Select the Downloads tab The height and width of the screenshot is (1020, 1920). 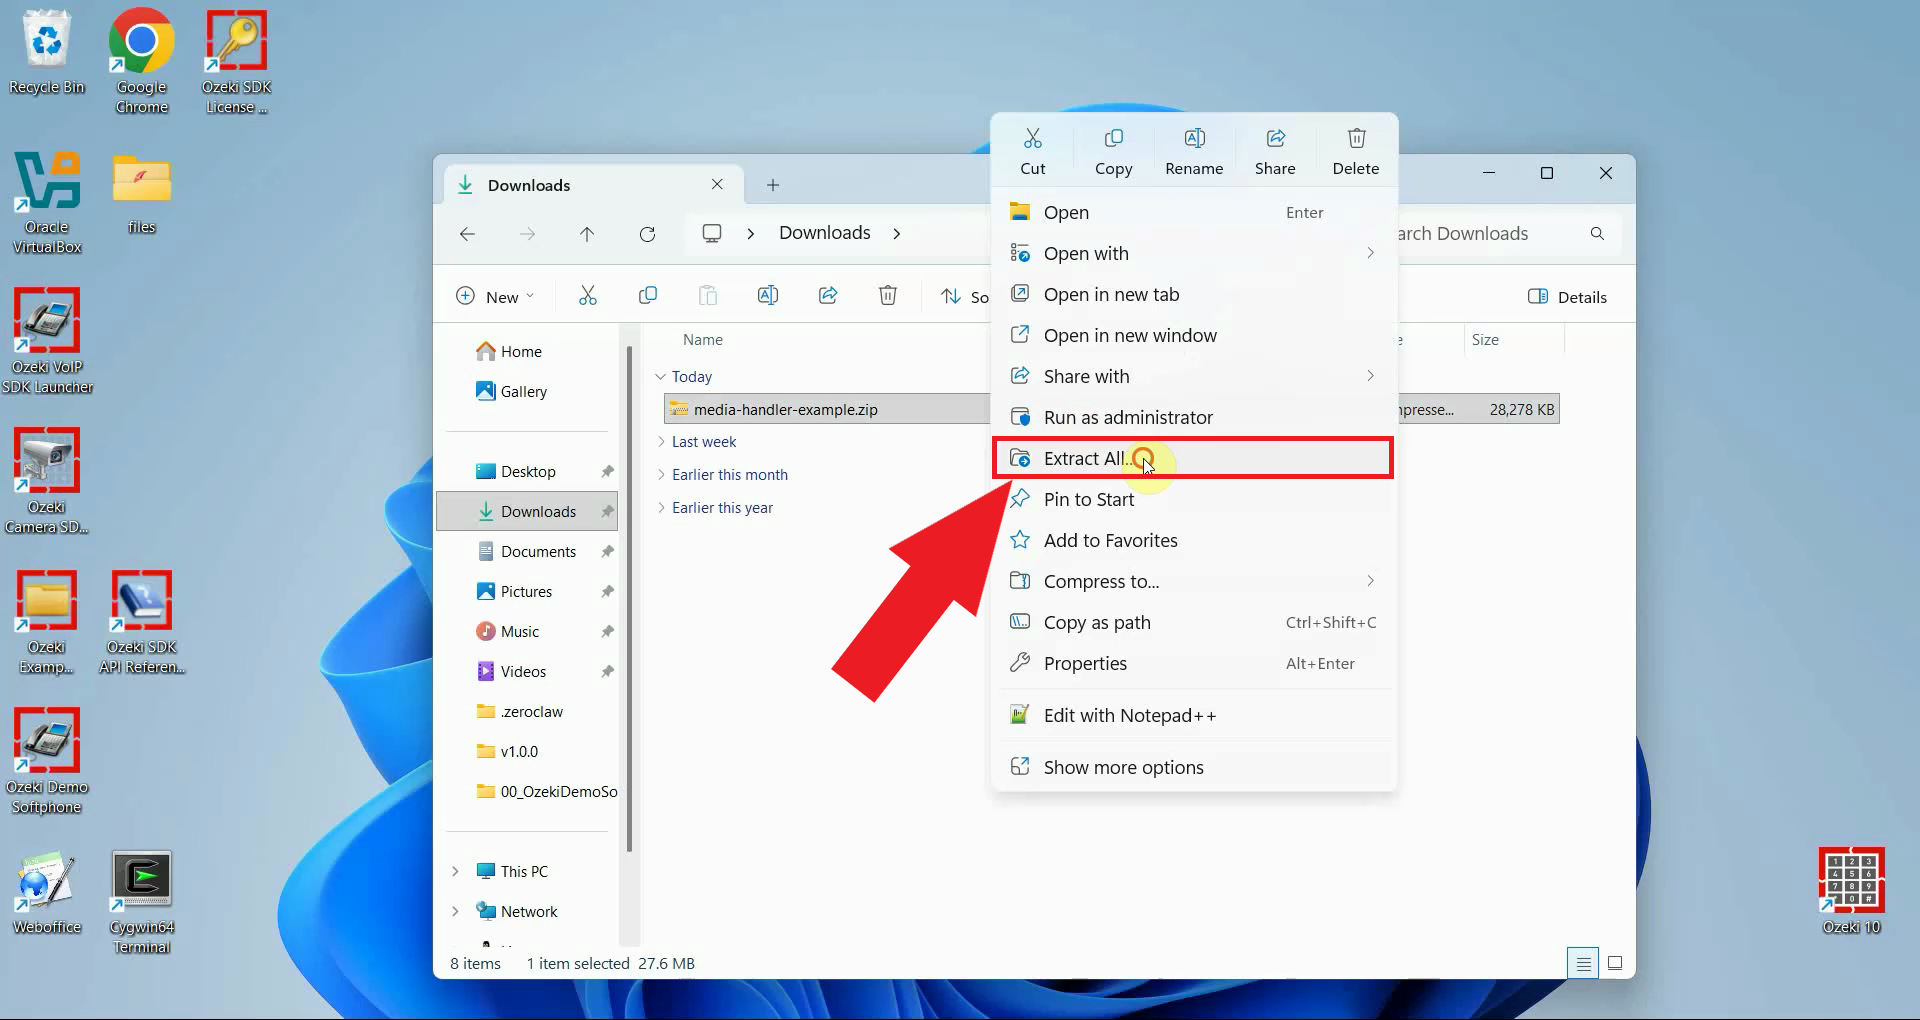click(x=593, y=185)
